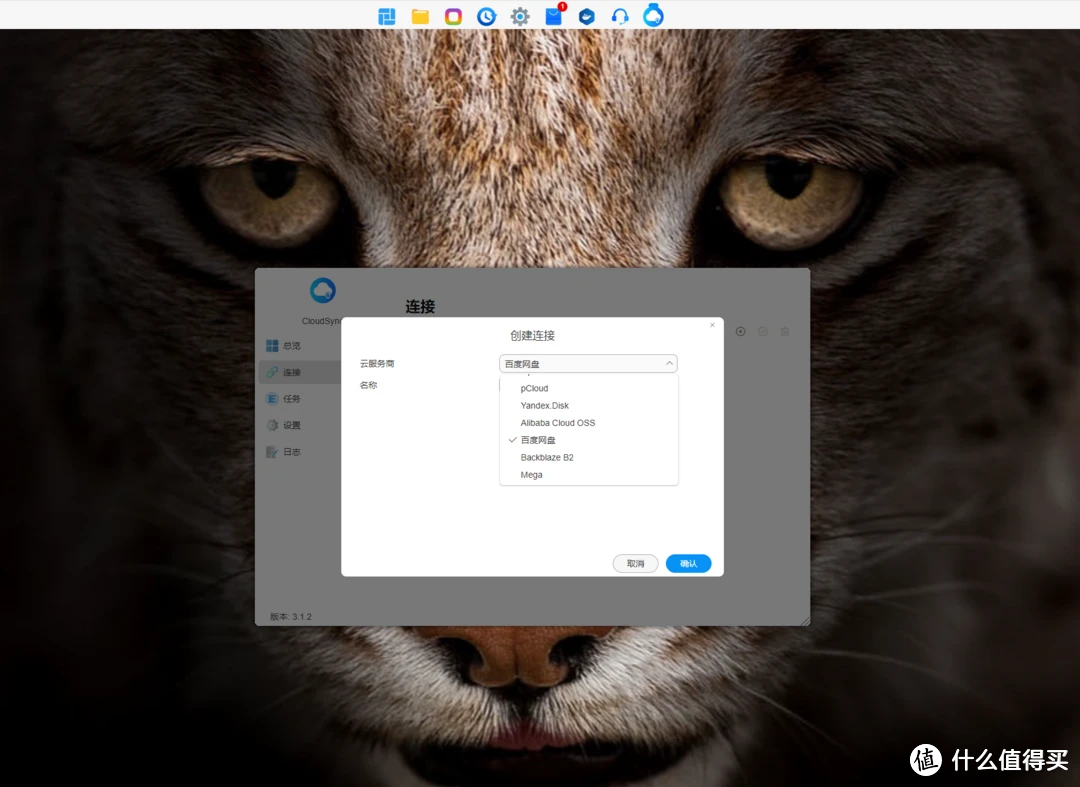Choose Backblaze B2 in provider list
This screenshot has height=787, width=1080.
(547, 458)
